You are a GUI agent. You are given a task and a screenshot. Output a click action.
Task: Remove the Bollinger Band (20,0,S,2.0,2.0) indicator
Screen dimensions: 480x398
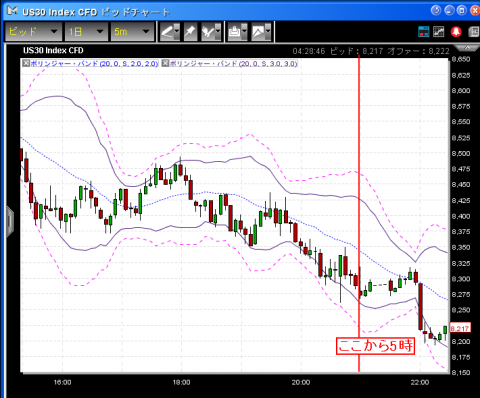click(x=26, y=63)
